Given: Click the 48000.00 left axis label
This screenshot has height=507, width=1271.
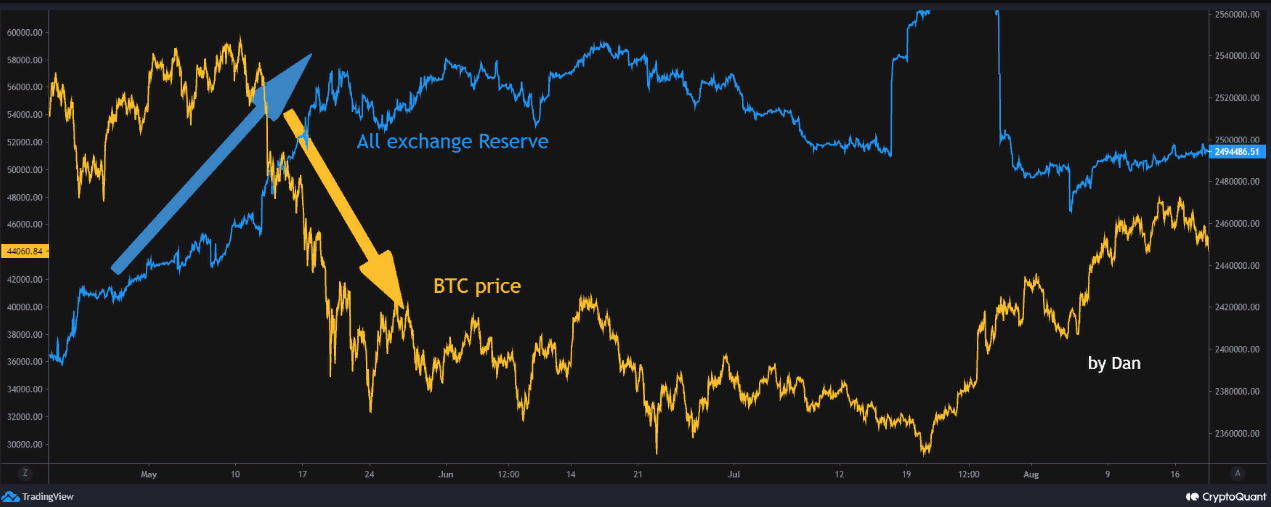Looking at the screenshot, I should coord(24,197).
